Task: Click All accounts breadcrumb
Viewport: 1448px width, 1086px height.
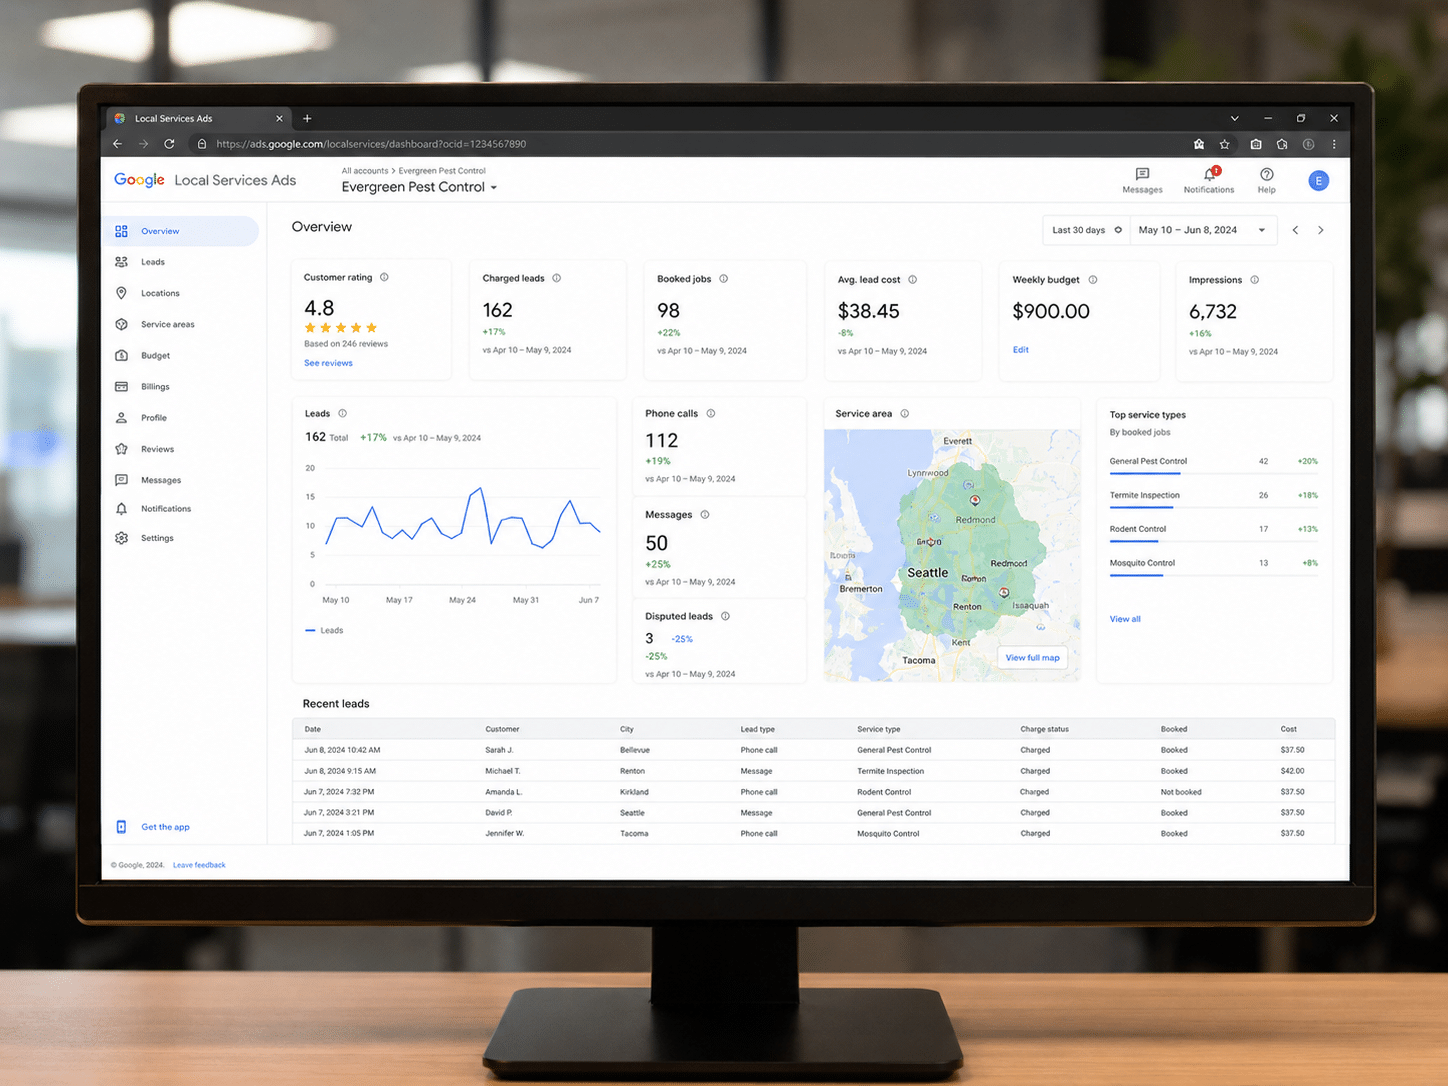Action: pos(364,171)
